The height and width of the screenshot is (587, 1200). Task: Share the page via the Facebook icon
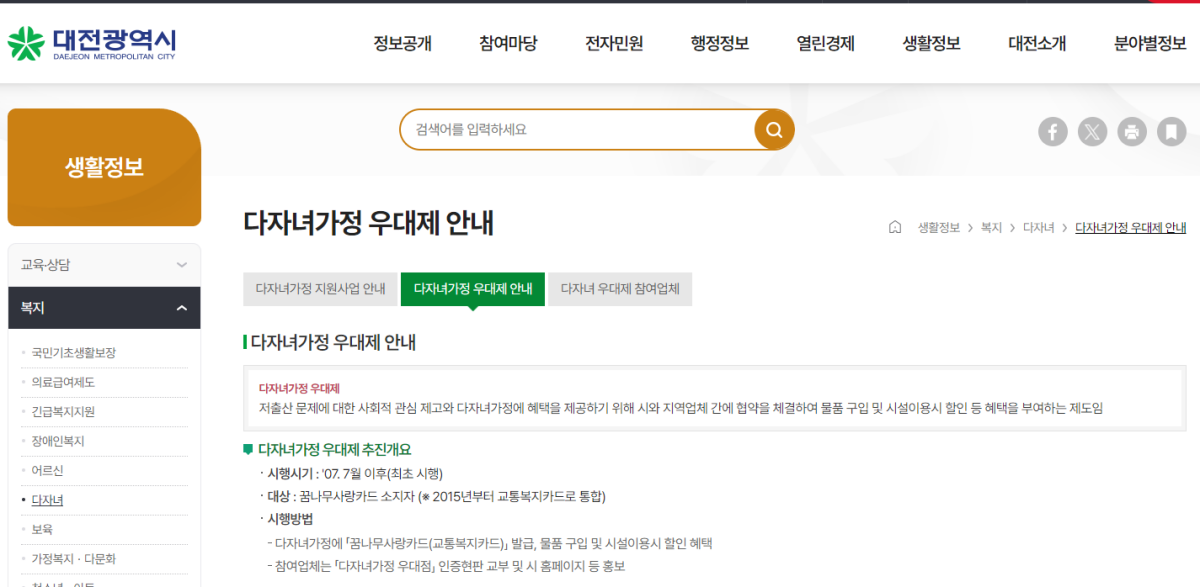tap(1052, 131)
